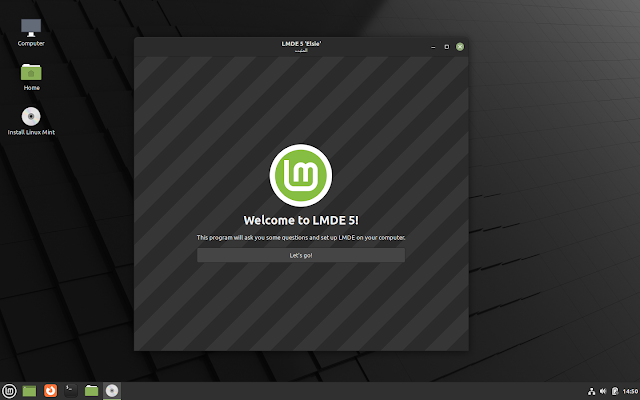This screenshot has width=640, height=400.
Task: Open the Linux Mint start menu
Action: coord(9,391)
